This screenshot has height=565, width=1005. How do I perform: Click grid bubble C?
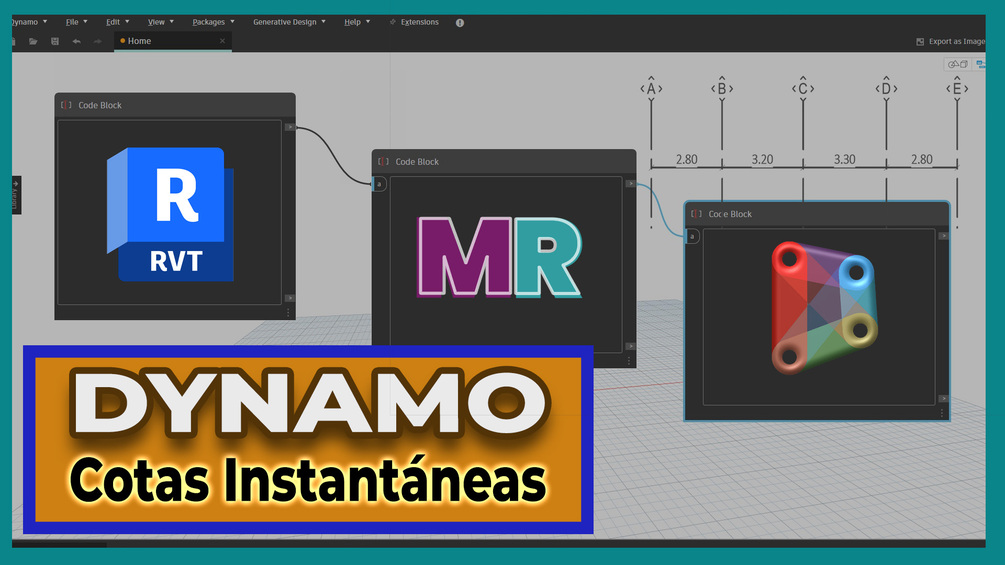pyautogui.click(x=802, y=88)
